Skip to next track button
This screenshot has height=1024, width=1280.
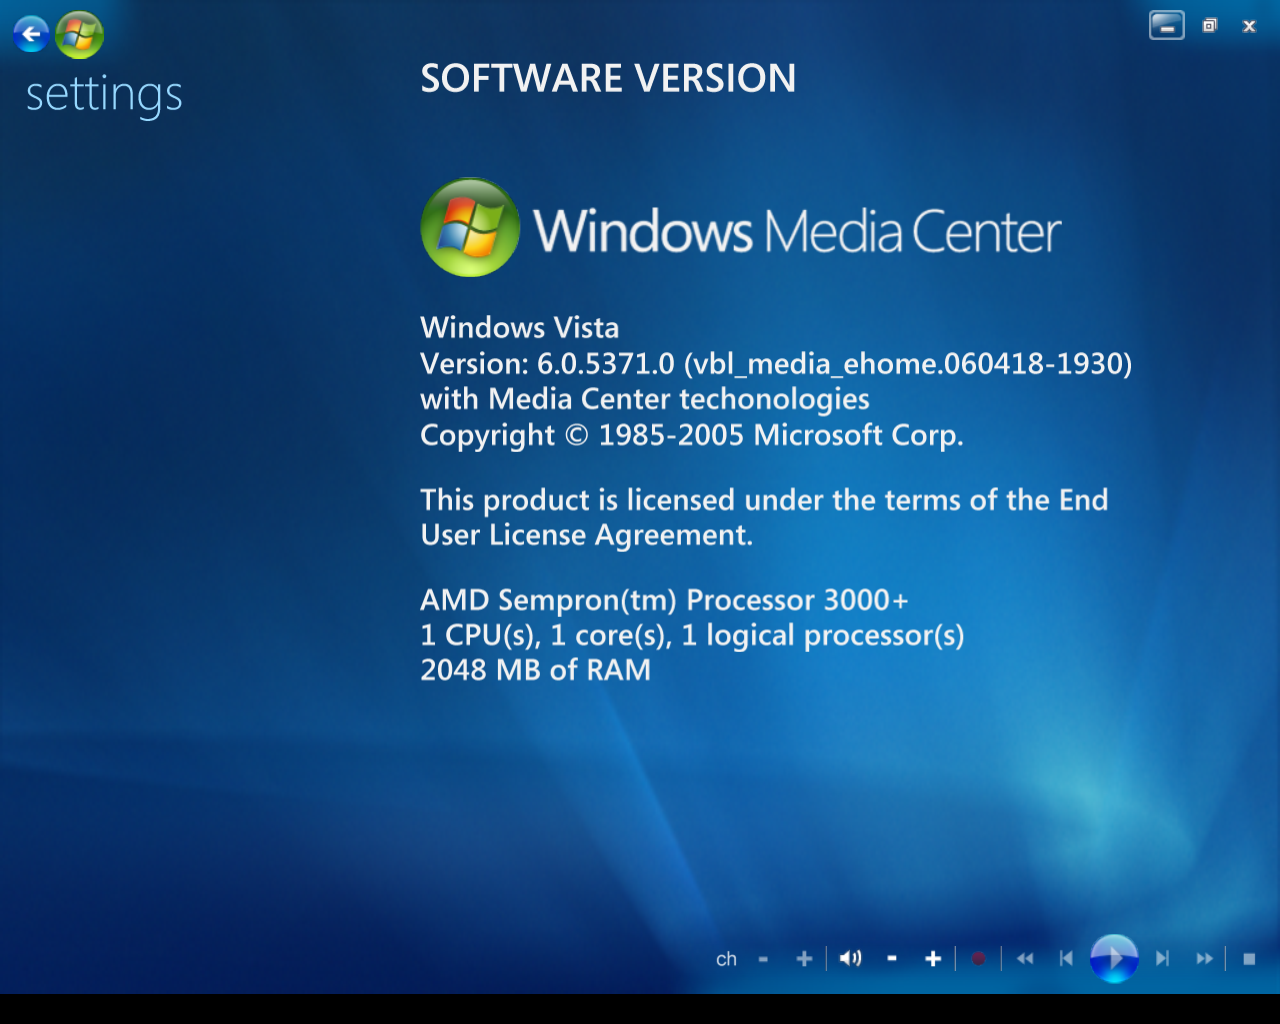1162,959
